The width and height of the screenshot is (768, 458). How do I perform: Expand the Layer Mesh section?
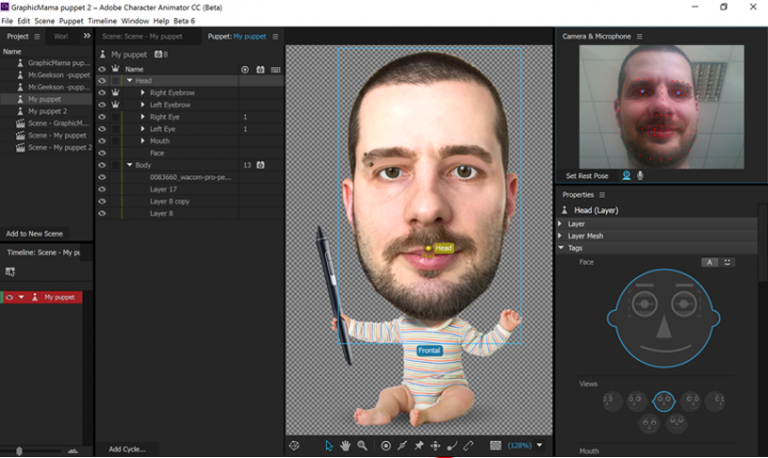click(x=560, y=236)
